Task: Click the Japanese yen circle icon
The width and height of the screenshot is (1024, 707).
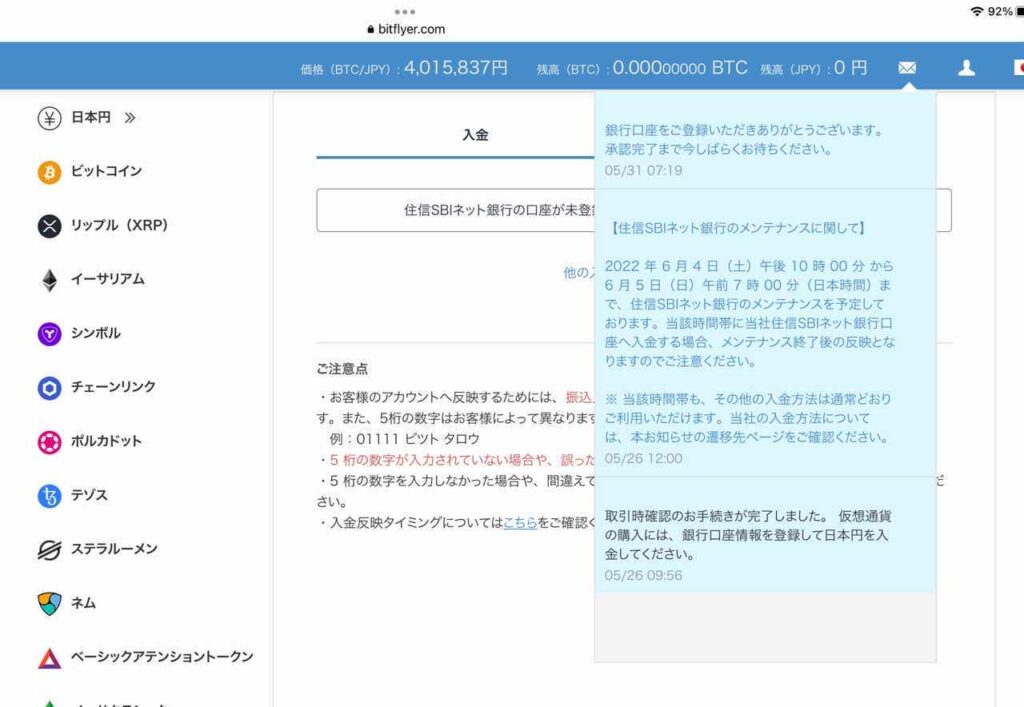Action: point(49,118)
